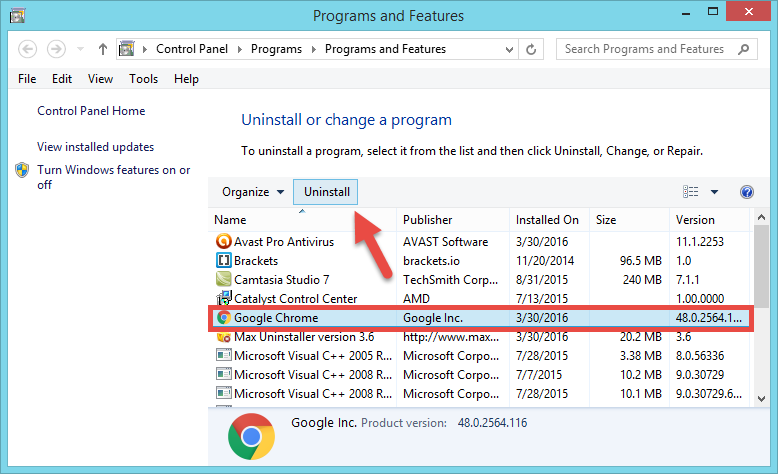The image size is (778, 474).
Task: Open the View menu
Action: pos(100,79)
